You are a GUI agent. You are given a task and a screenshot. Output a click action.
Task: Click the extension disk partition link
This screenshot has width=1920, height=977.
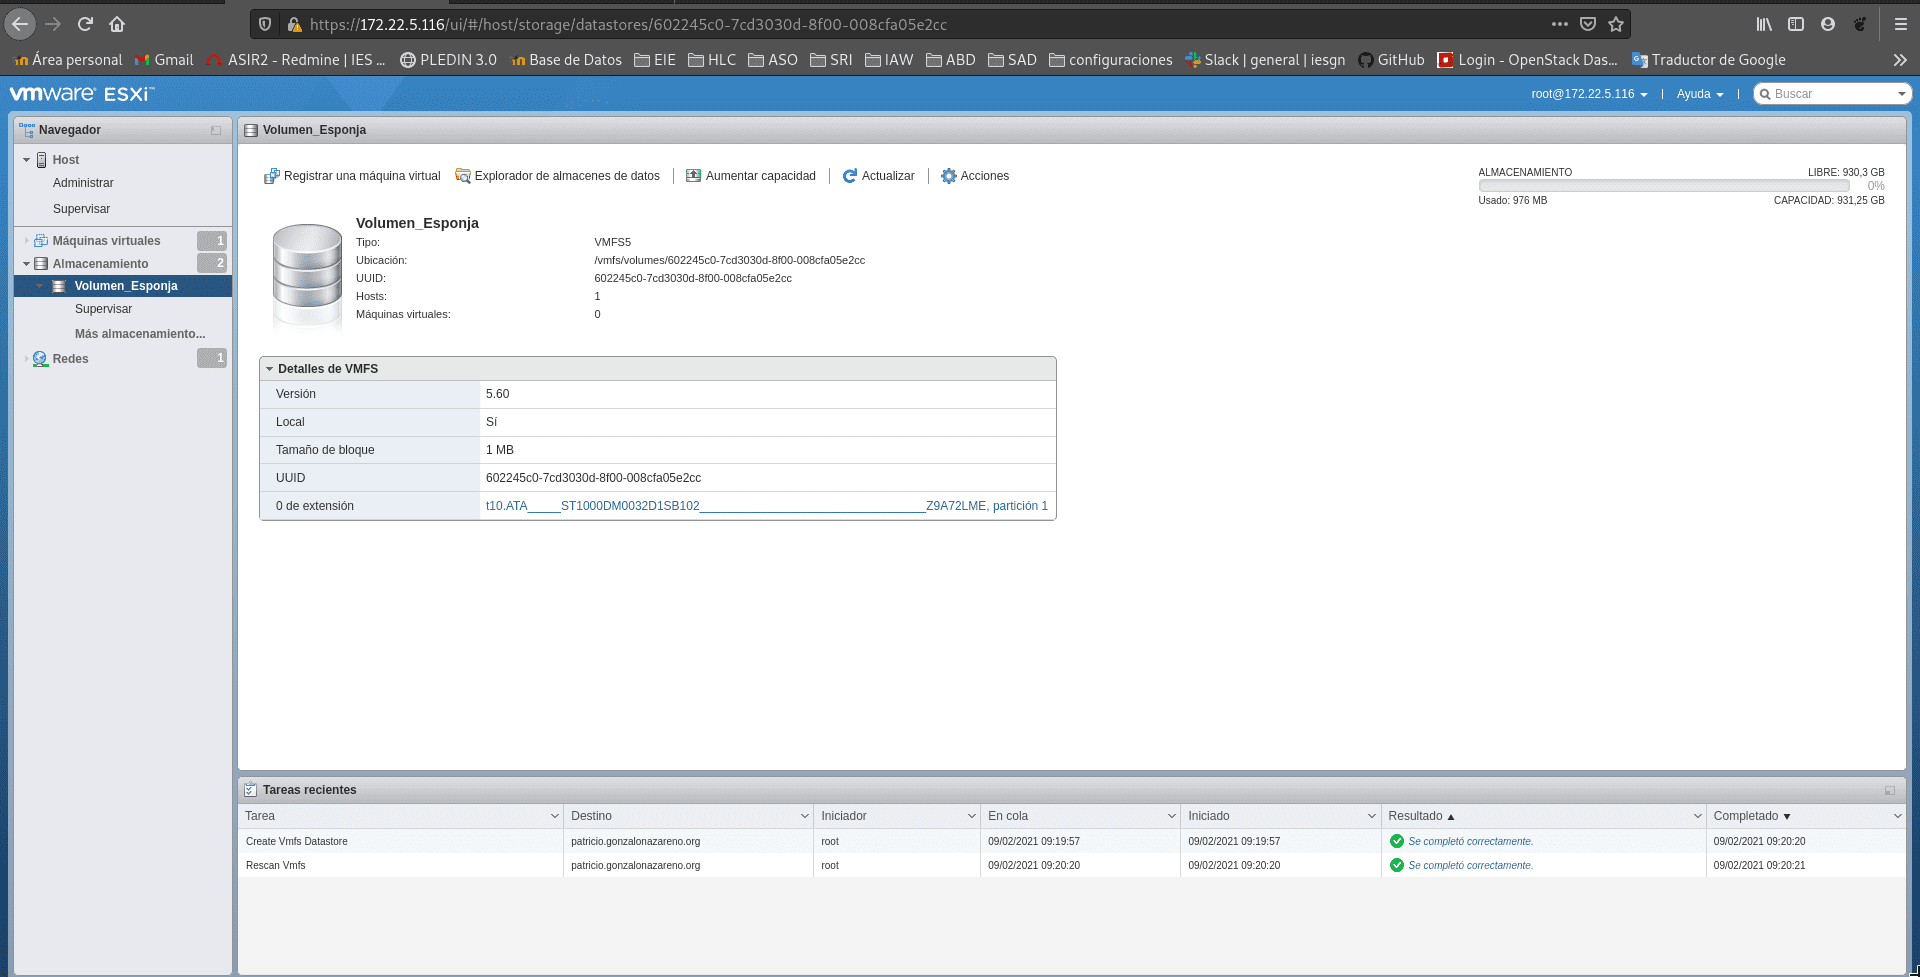766,506
